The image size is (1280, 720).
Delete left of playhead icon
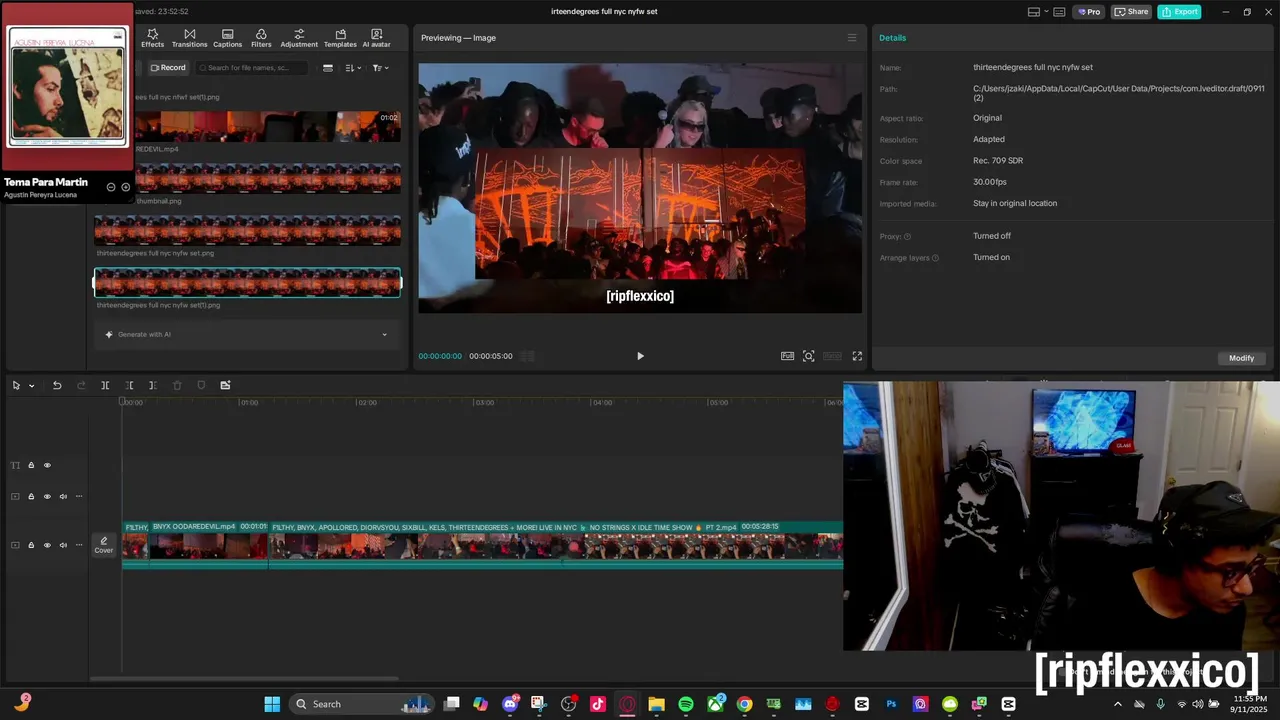129,385
